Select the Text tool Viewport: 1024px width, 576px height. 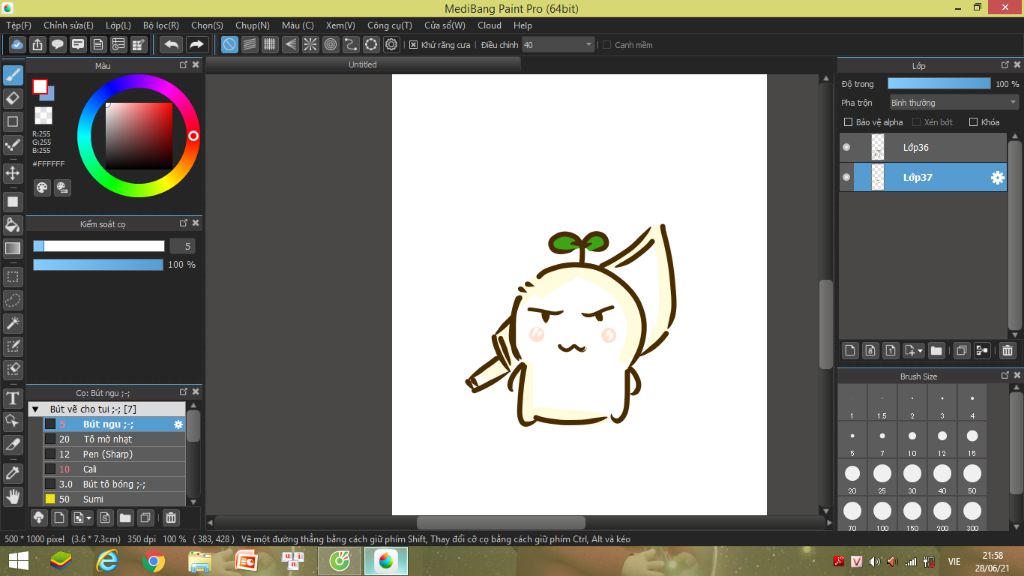12,398
